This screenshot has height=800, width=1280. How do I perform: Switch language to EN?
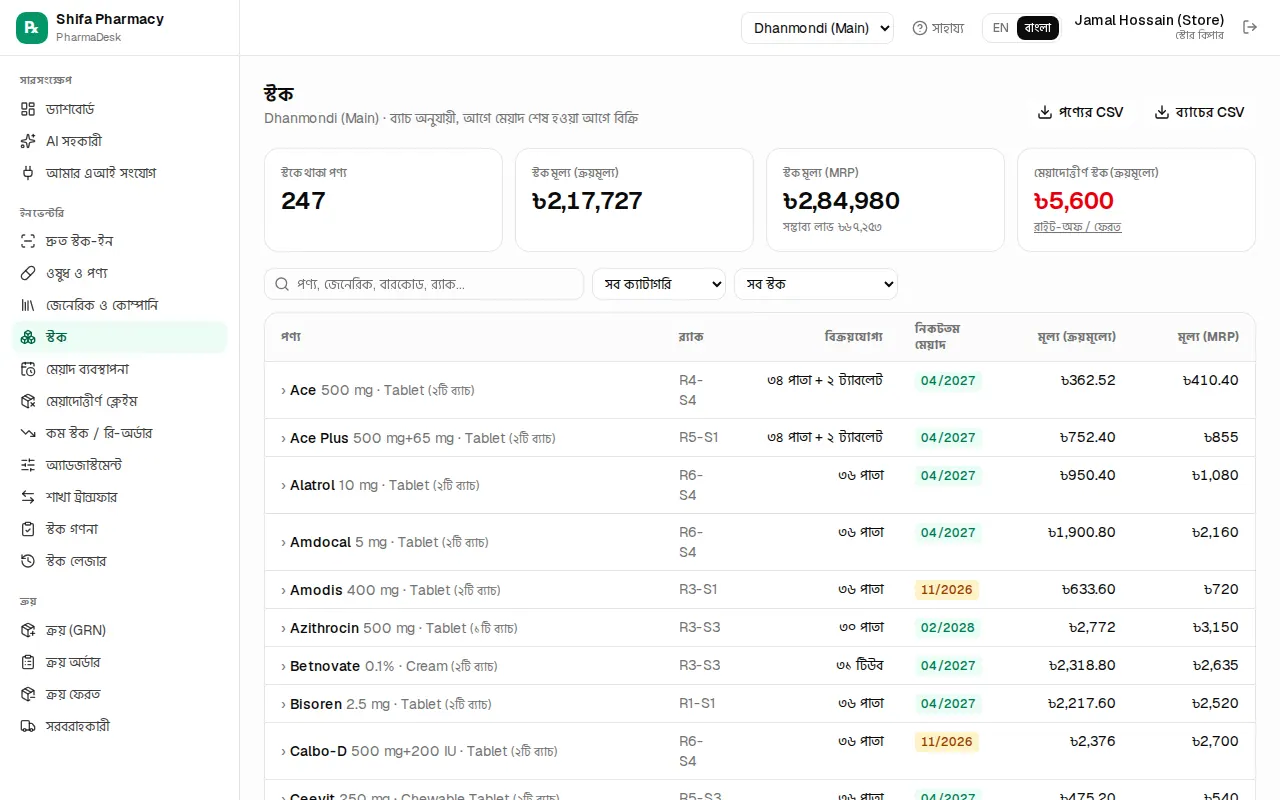(1000, 28)
